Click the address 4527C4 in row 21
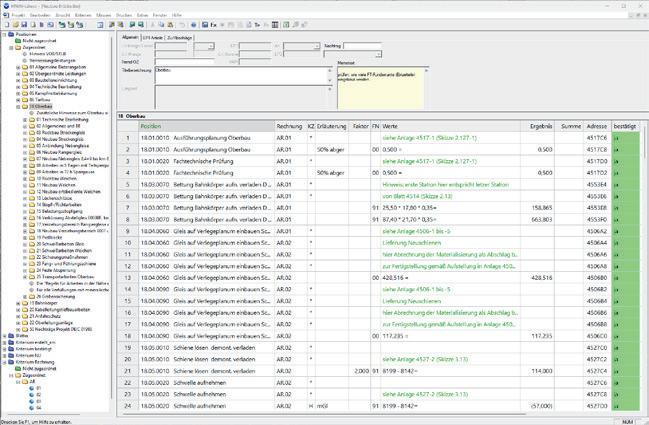The width and height of the screenshot is (649, 425). click(x=597, y=371)
